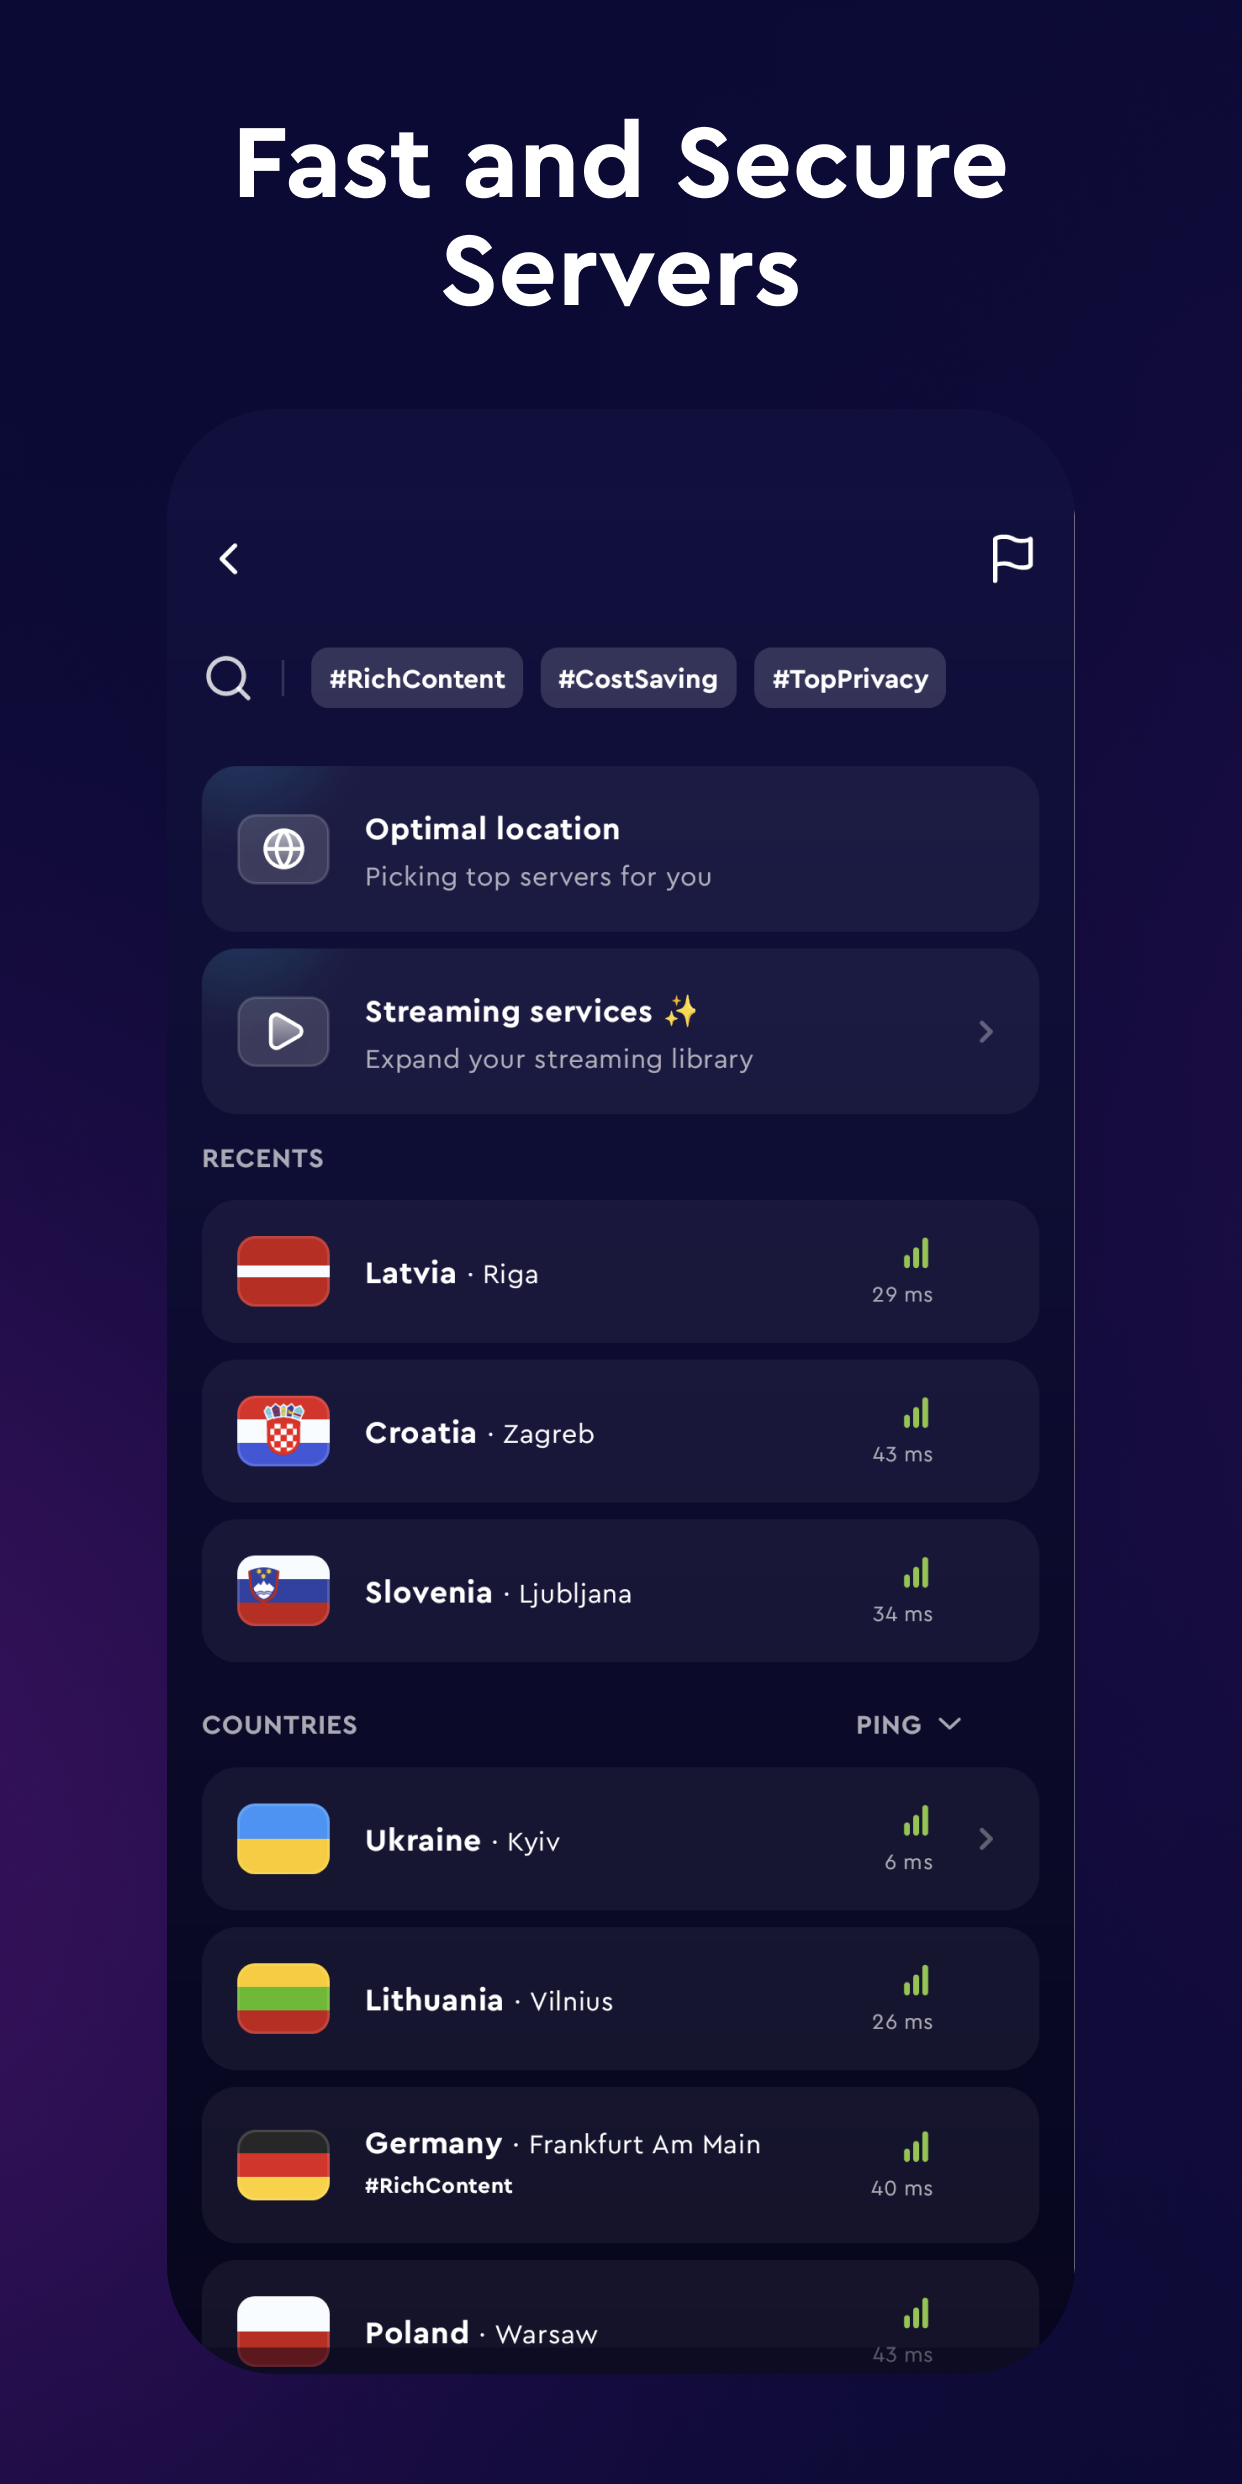Image resolution: width=1242 pixels, height=2484 pixels.
Task: Expand Streaming services chevron
Action: [x=986, y=1031]
